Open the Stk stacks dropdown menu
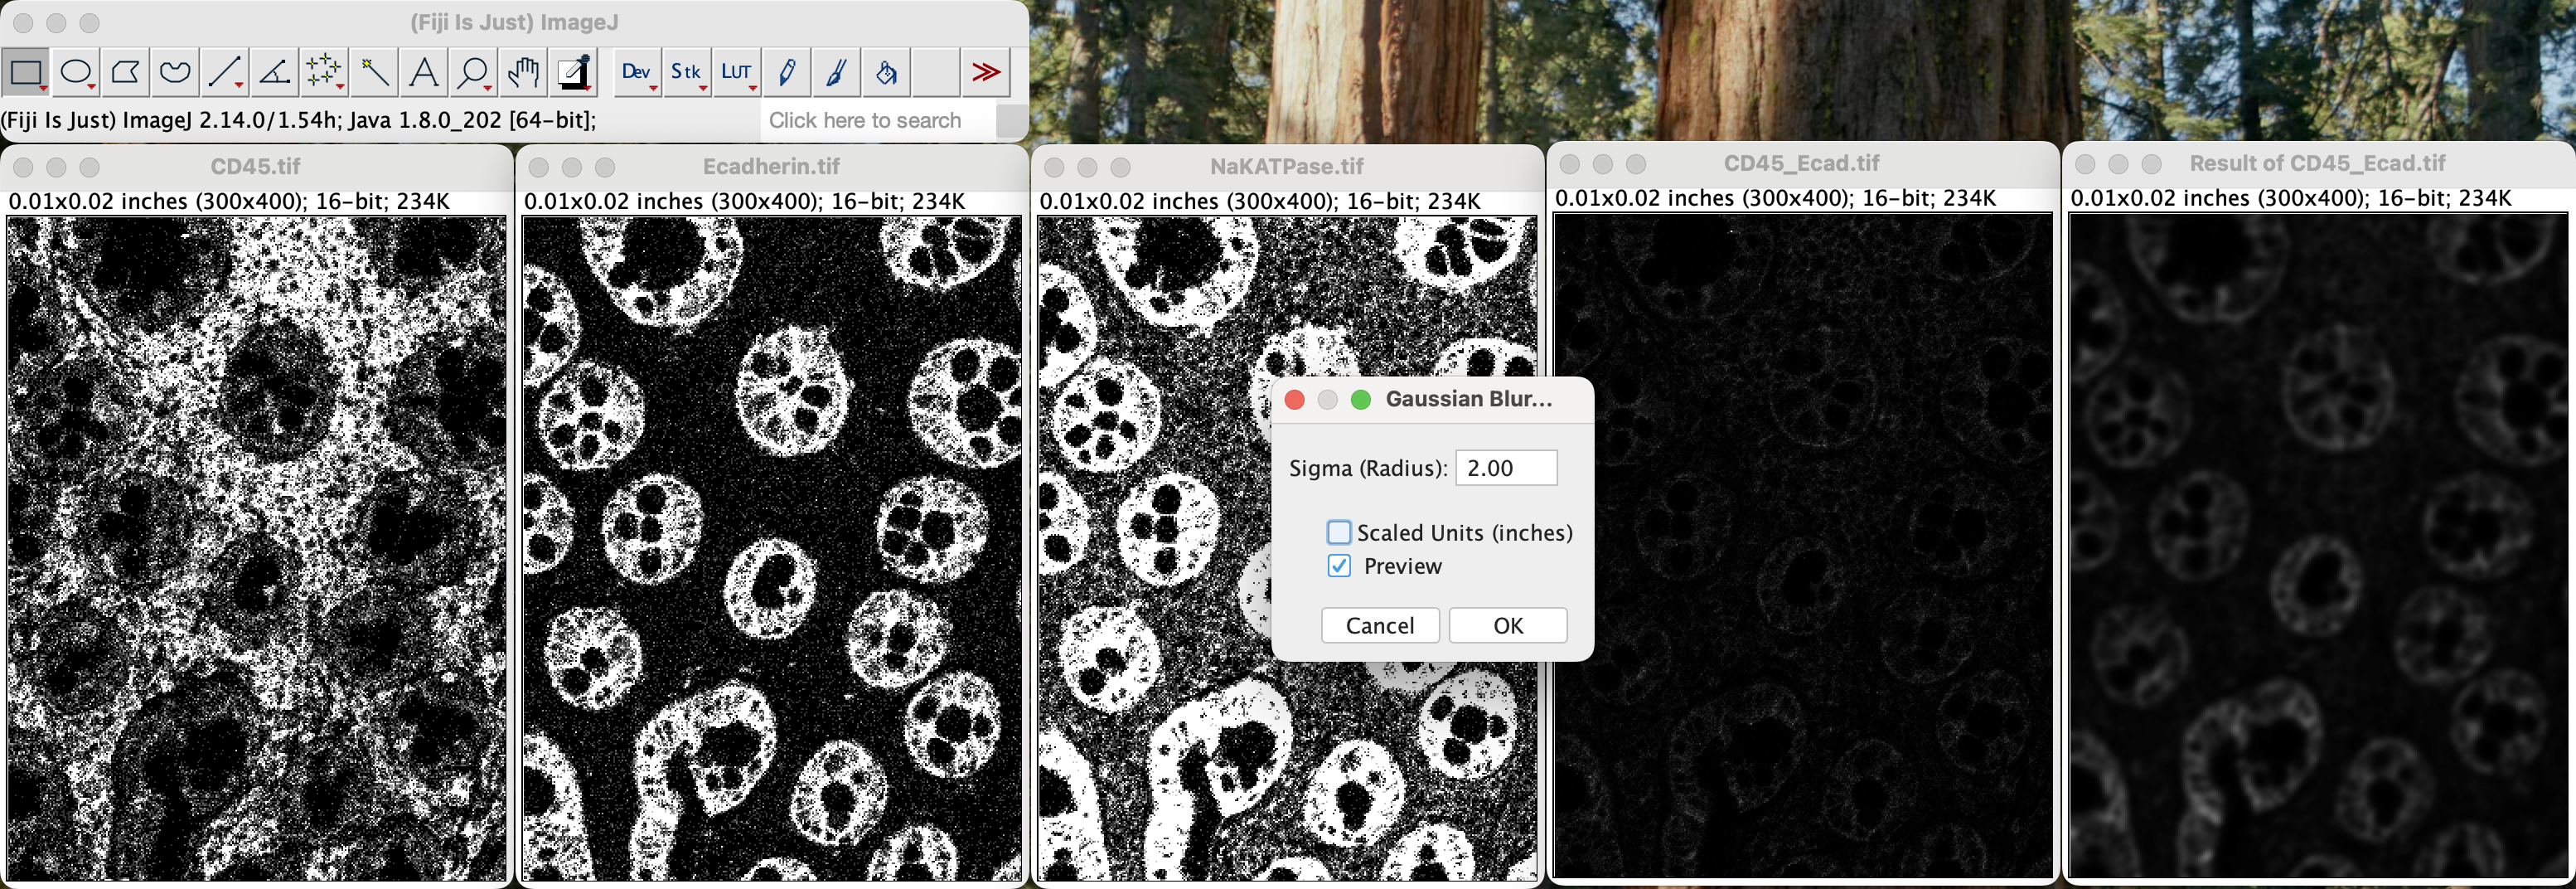This screenshot has height=889, width=2576. click(686, 72)
